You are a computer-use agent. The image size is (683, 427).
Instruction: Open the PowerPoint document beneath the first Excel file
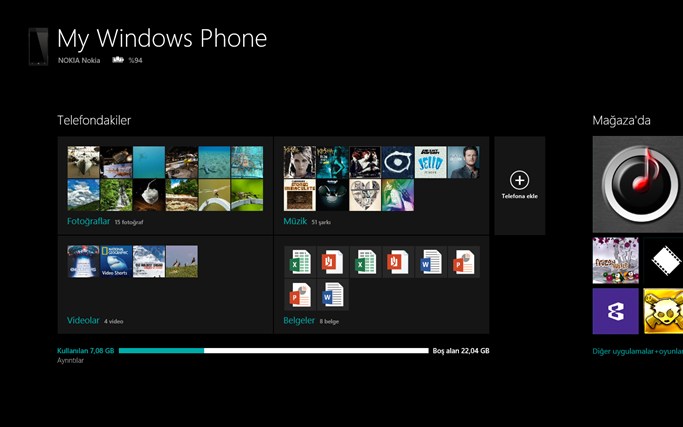click(x=300, y=295)
